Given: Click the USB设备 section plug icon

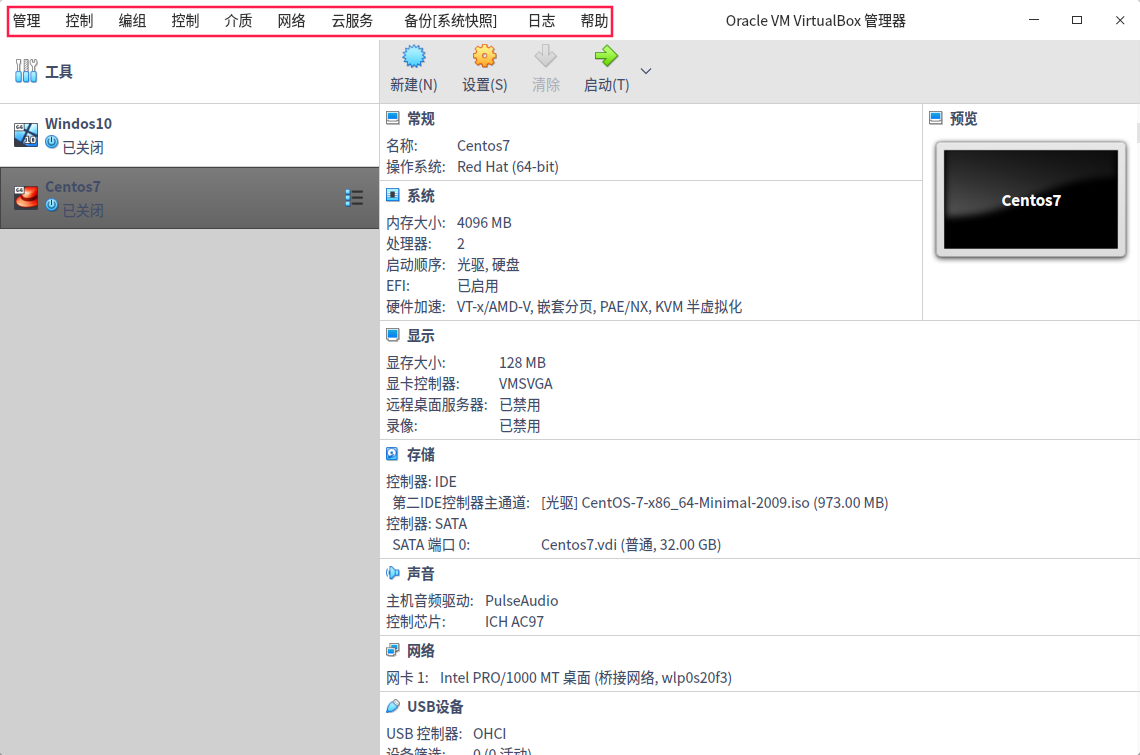Looking at the screenshot, I should tap(393, 706).
